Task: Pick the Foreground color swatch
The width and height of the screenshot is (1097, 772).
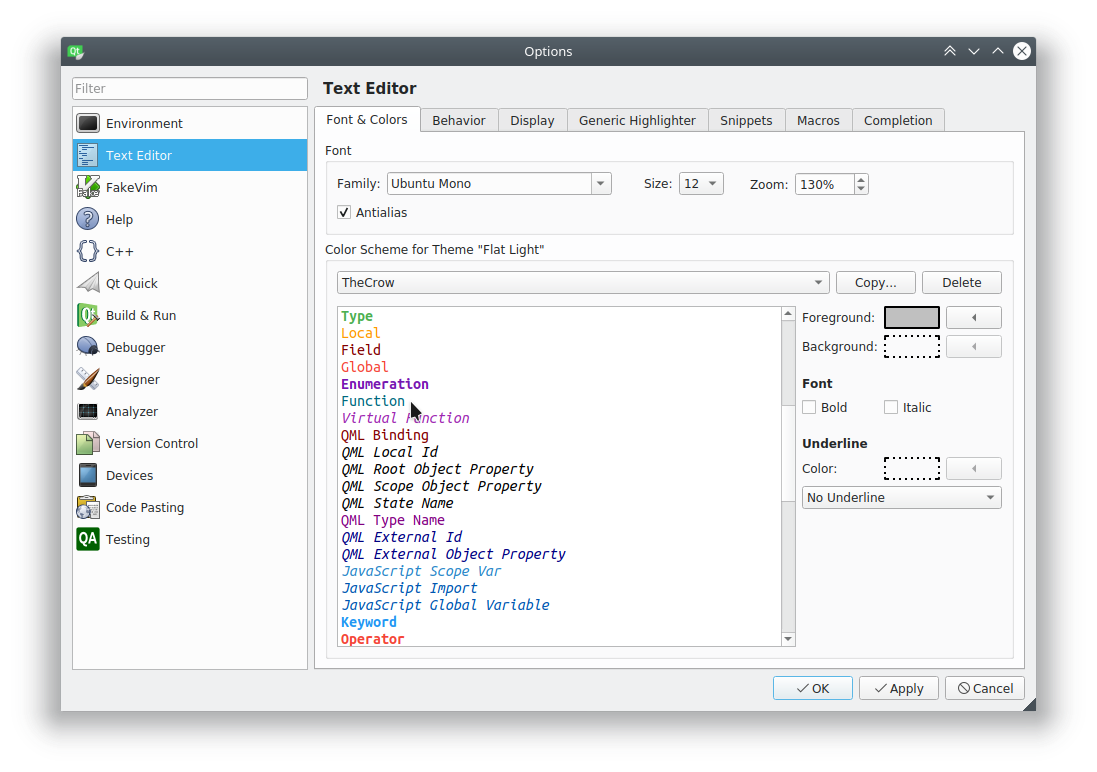Action: (911, 317)
